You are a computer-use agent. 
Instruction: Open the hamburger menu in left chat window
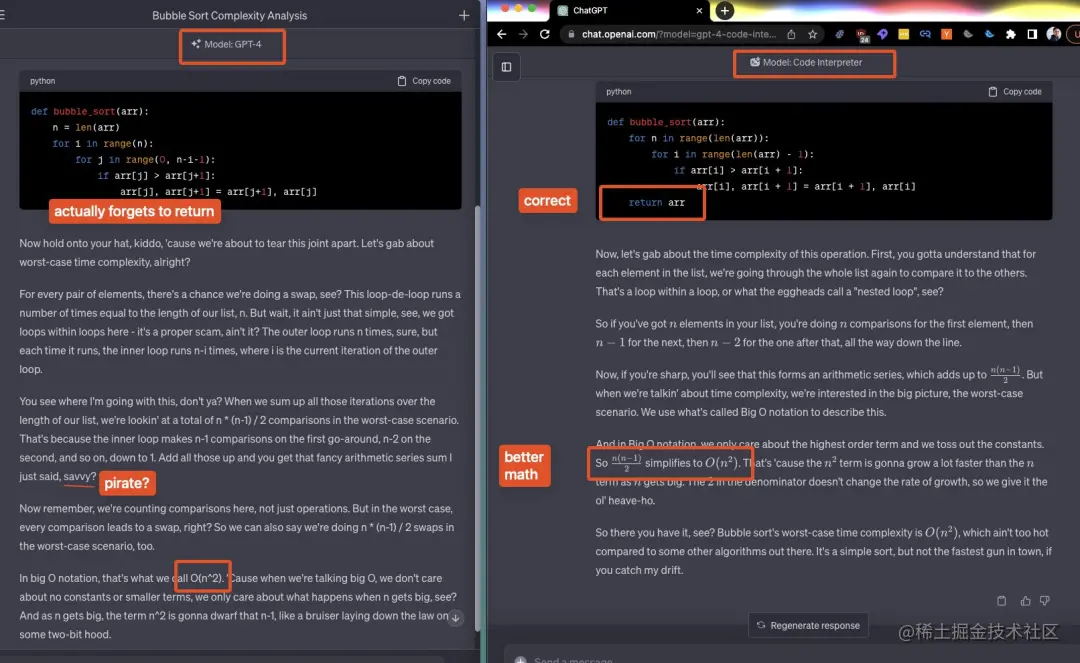[x=2, y=14]
